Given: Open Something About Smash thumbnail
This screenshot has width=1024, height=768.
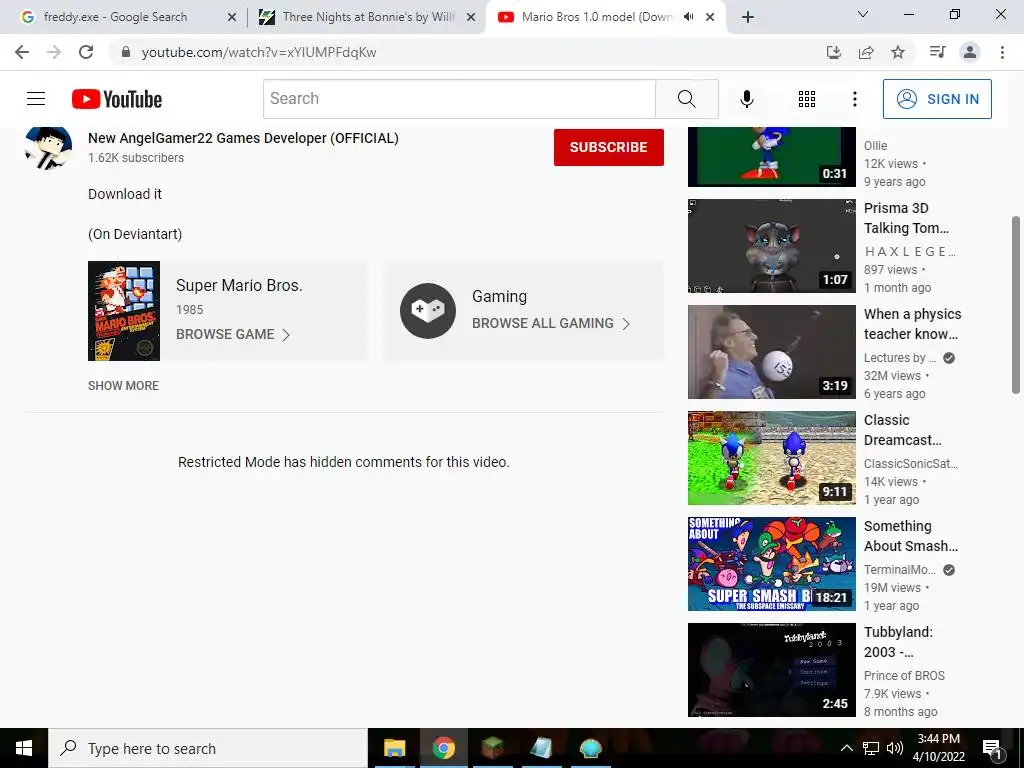Looking at the screenshot, I should pyautogui.click(x=771, y=564).
